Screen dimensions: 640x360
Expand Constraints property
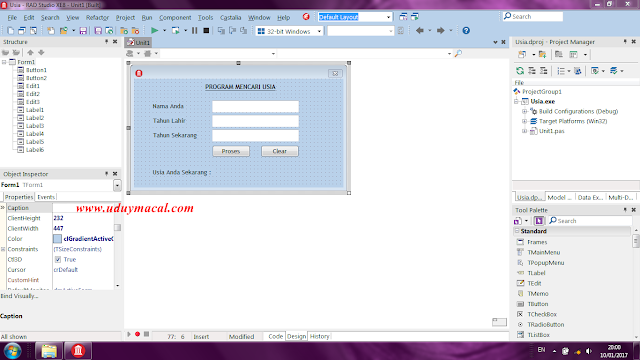3,249
